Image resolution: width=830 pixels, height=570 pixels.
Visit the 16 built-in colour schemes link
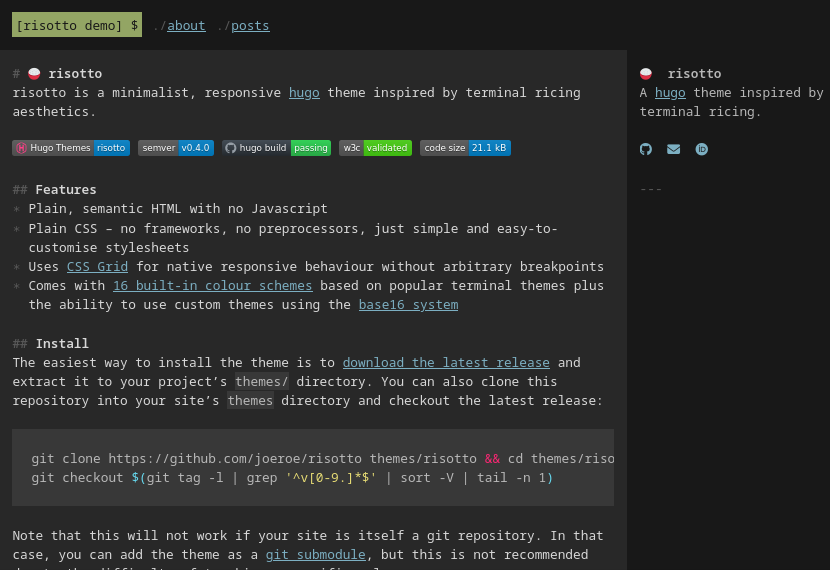(x=213, y=286)
